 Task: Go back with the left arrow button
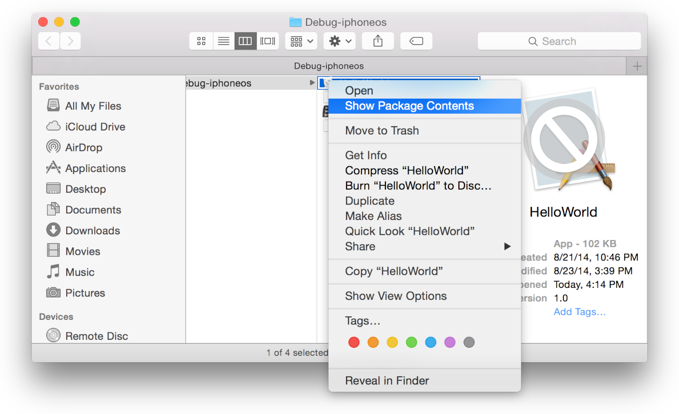click(x=48, y=41)
